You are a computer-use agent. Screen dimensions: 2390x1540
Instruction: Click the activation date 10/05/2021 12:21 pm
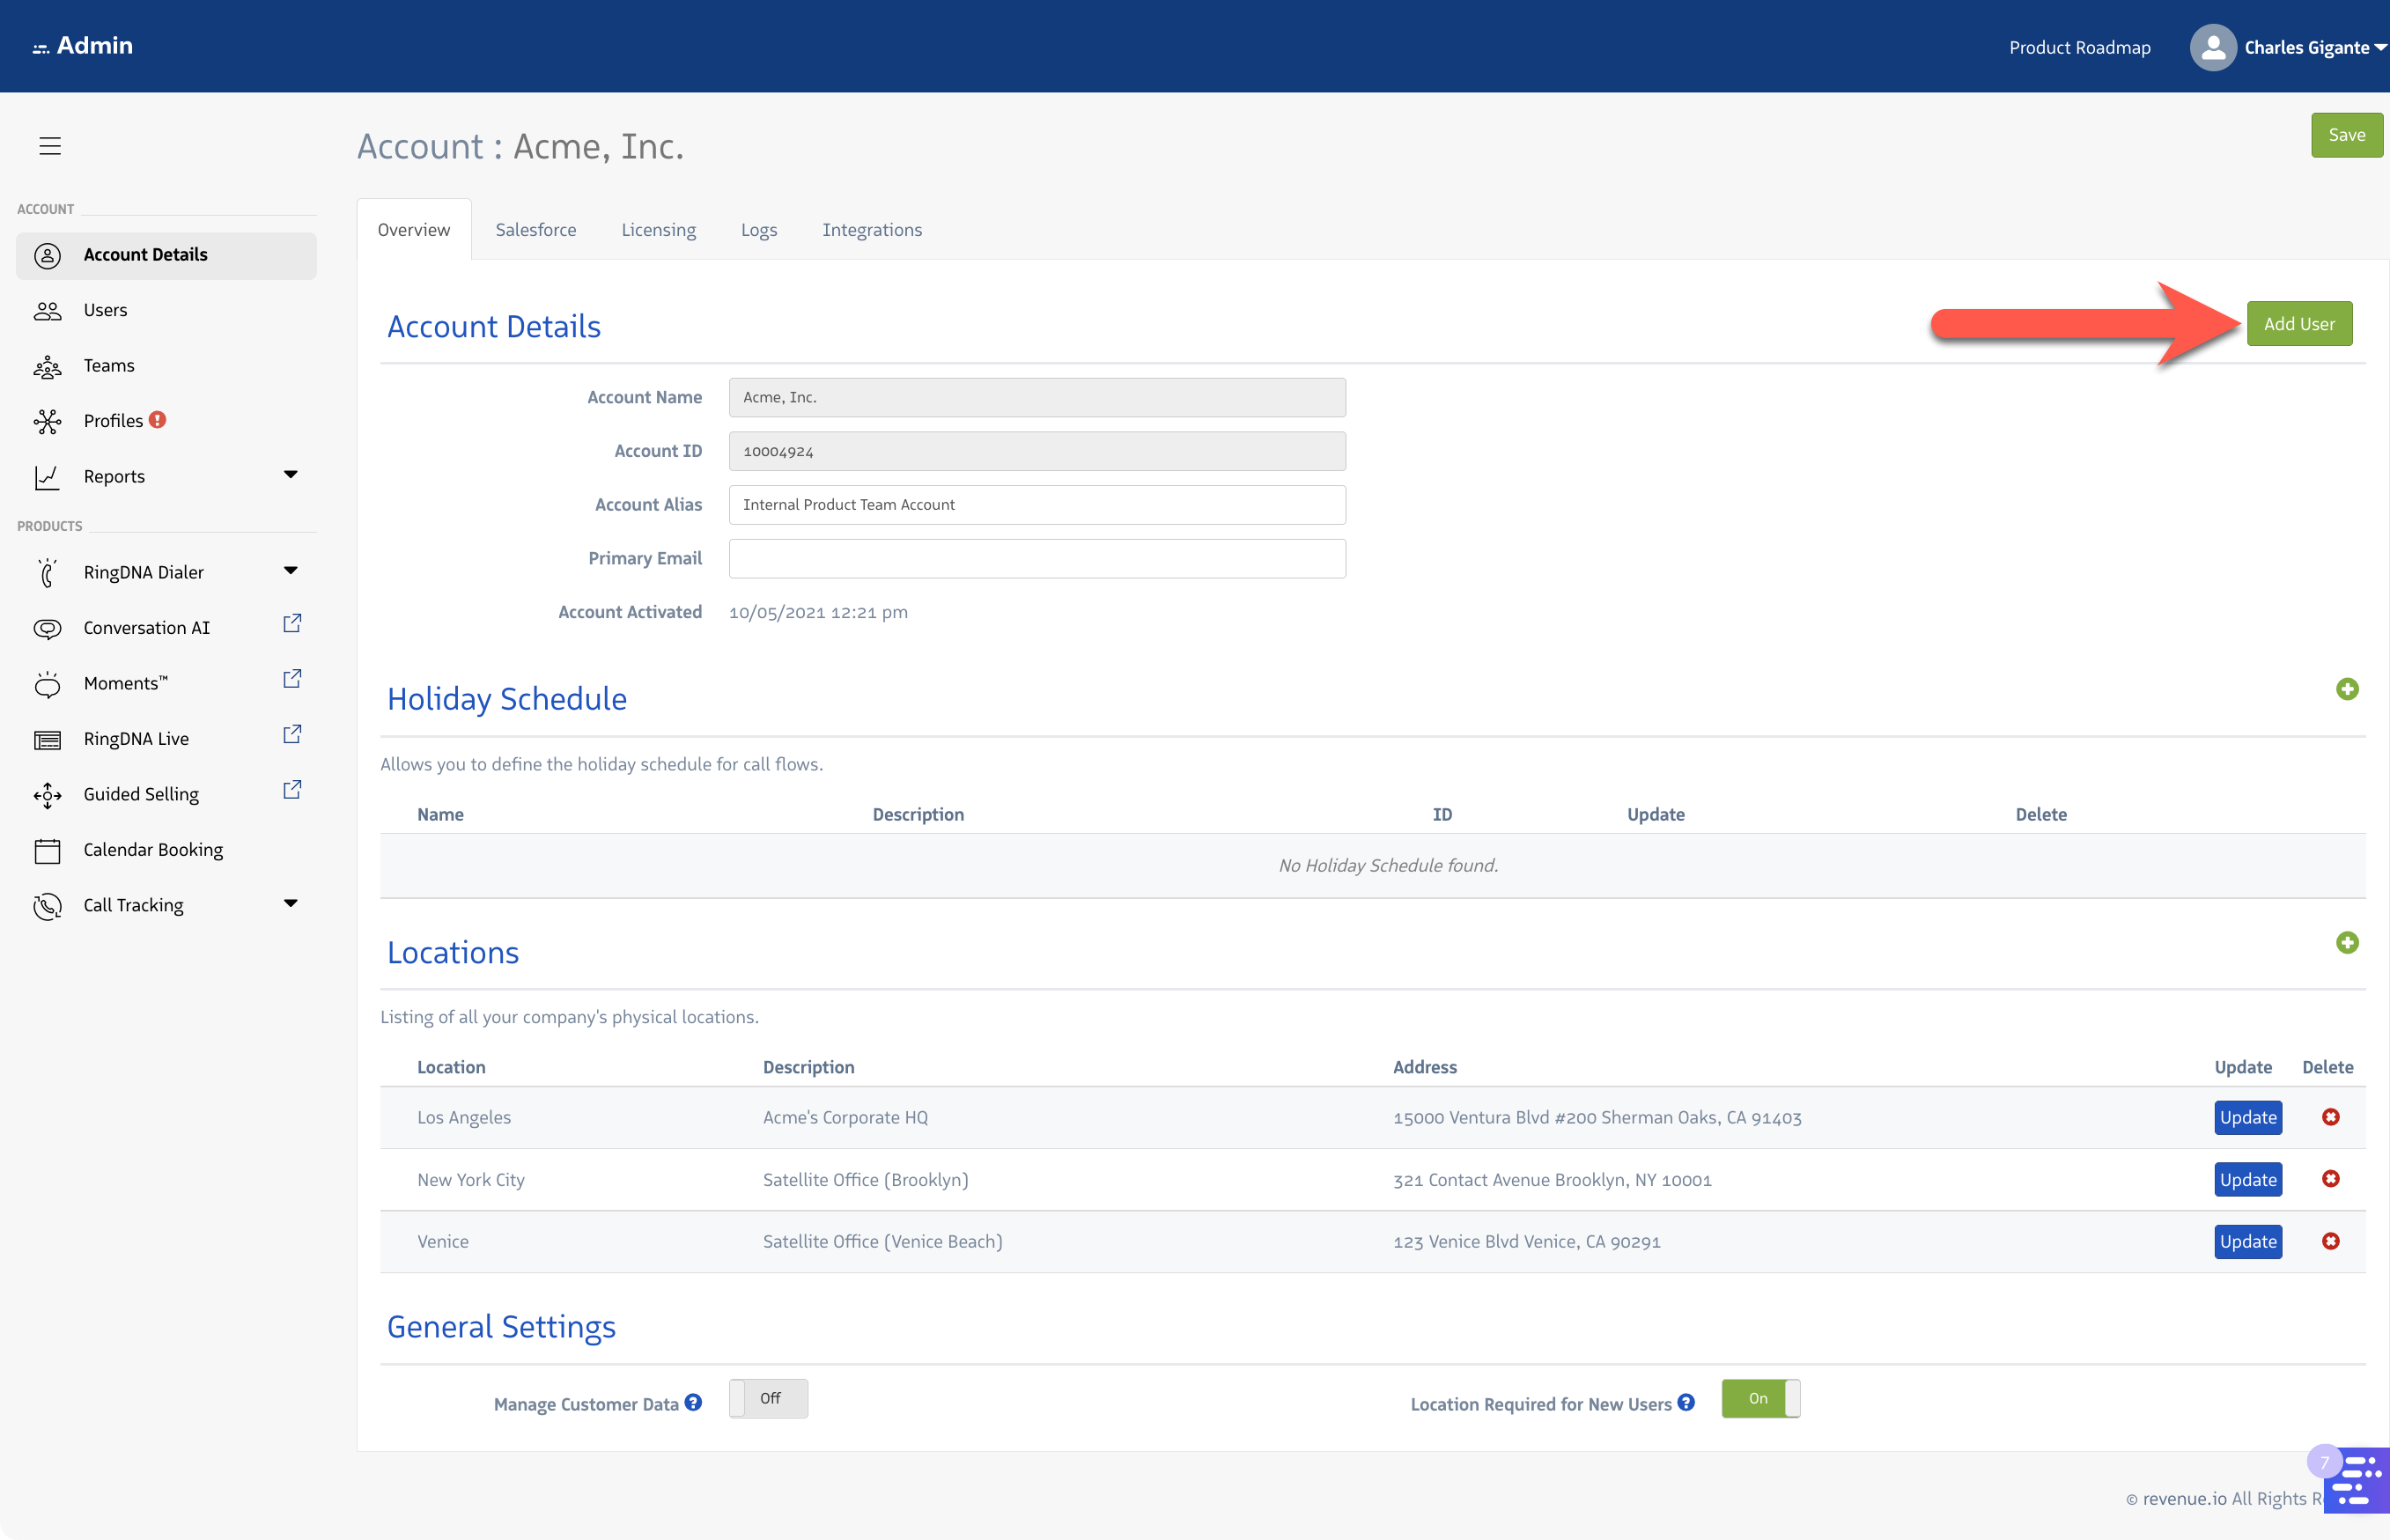[818, 612]
